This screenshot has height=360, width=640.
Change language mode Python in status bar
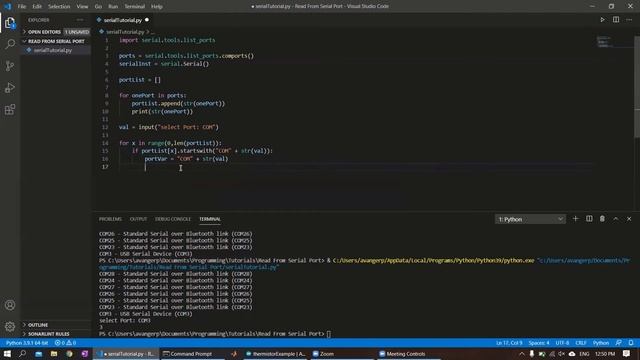(601, 343)
